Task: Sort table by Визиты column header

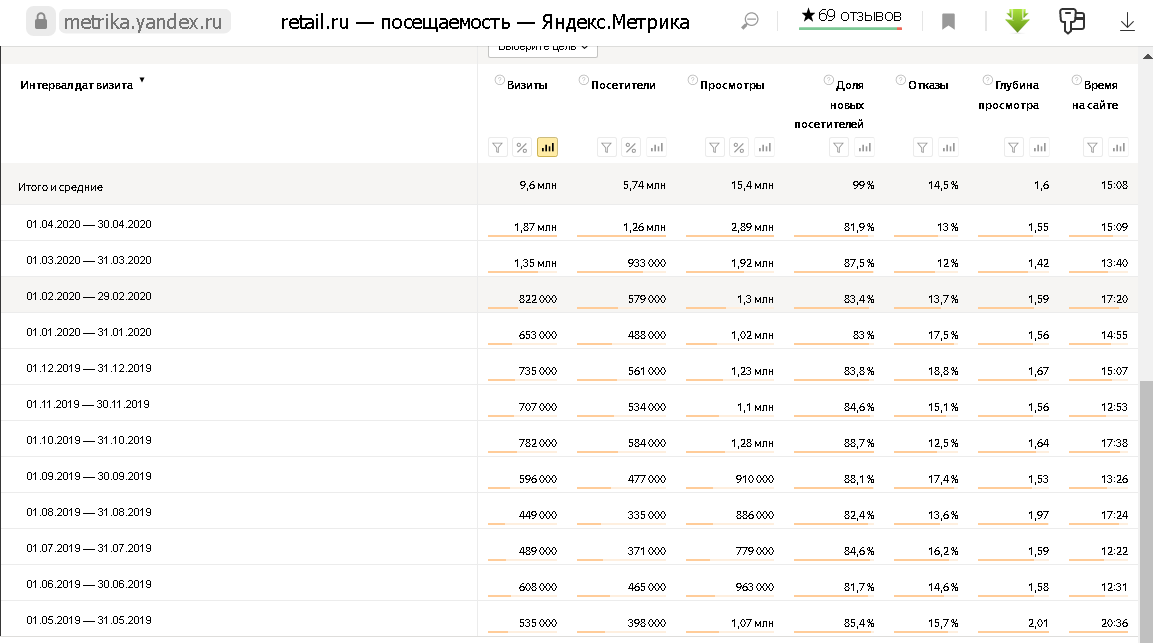Action: pyautogui.click(x=527, y=85)
